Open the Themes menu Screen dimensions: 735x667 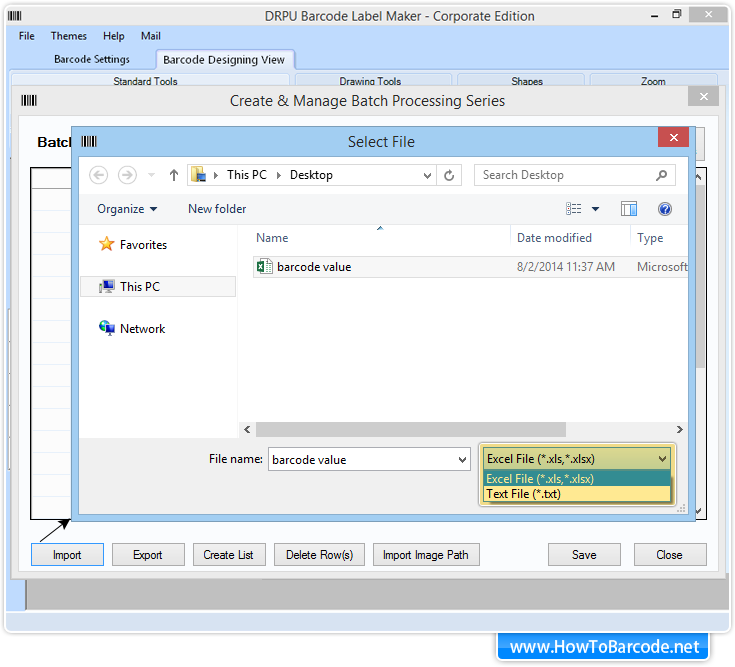pos(68,36)
